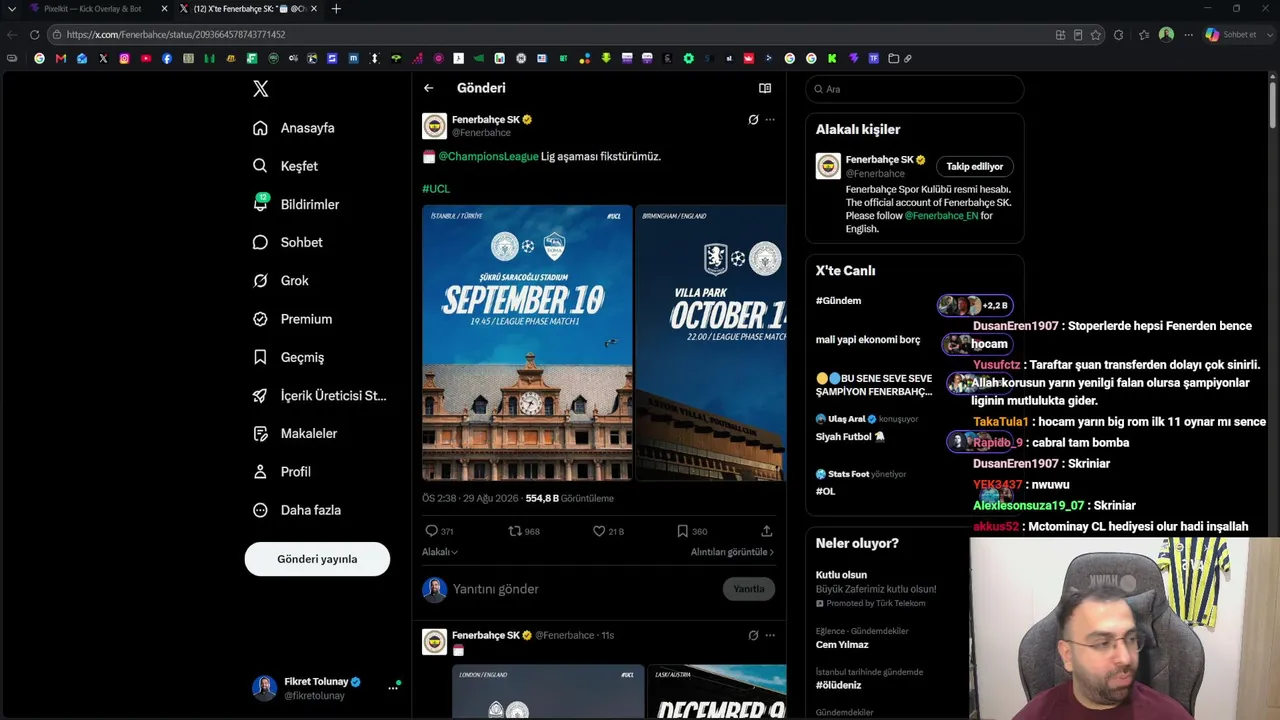1280x720 pixels.
Task: Open Keşfet from the sidebar
Action: click(286, 166)
